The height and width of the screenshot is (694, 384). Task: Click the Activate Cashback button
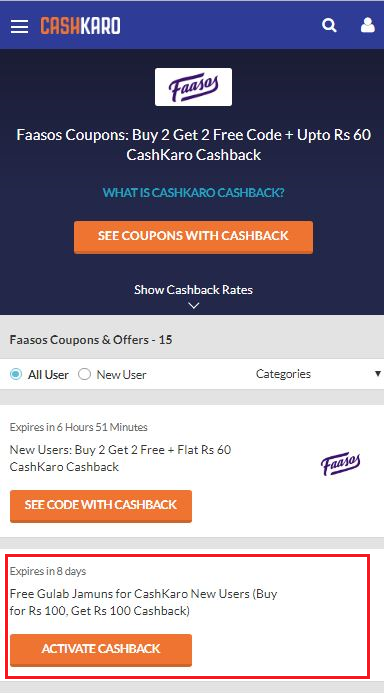[101, 650]
